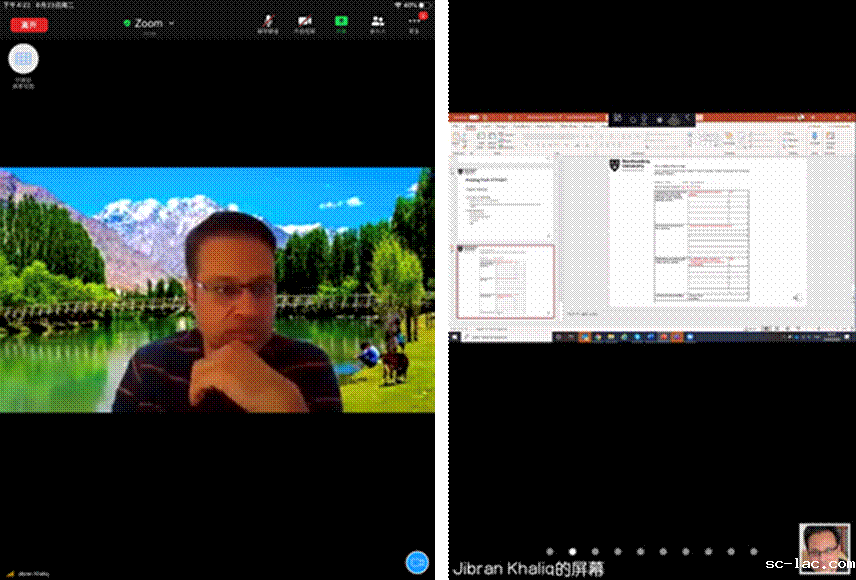Tap the green Share screen icon

341,23
